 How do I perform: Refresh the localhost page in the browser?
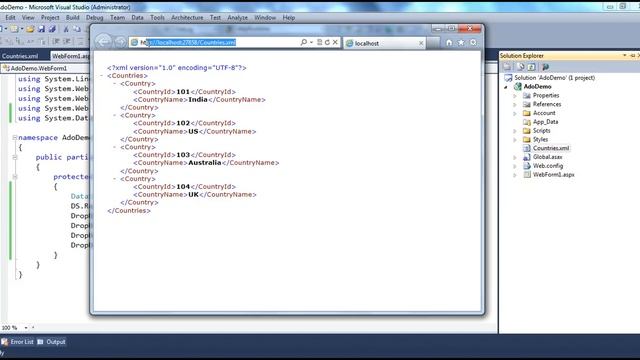tap(327, 42)
